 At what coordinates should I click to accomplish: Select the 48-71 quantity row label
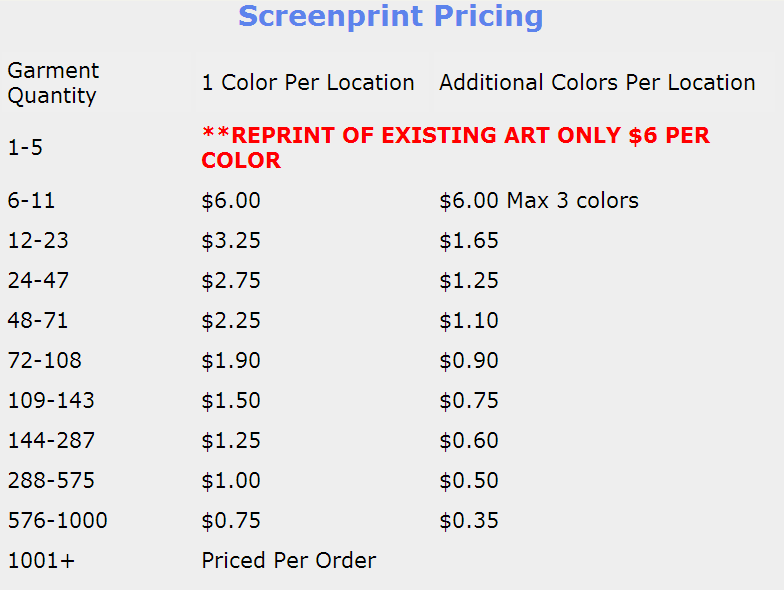click(38, 321)
